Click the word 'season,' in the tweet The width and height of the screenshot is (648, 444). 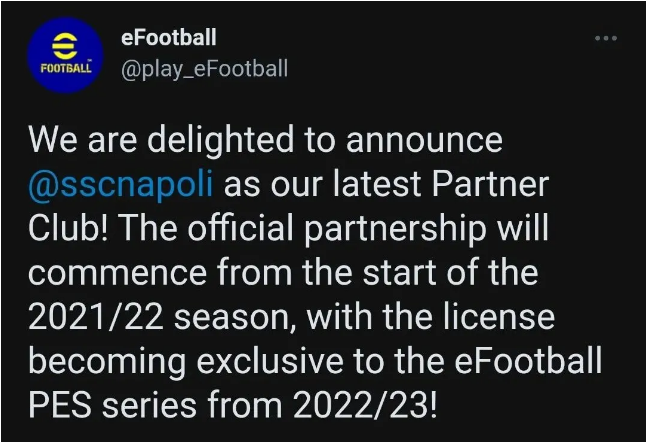point(235,317)
